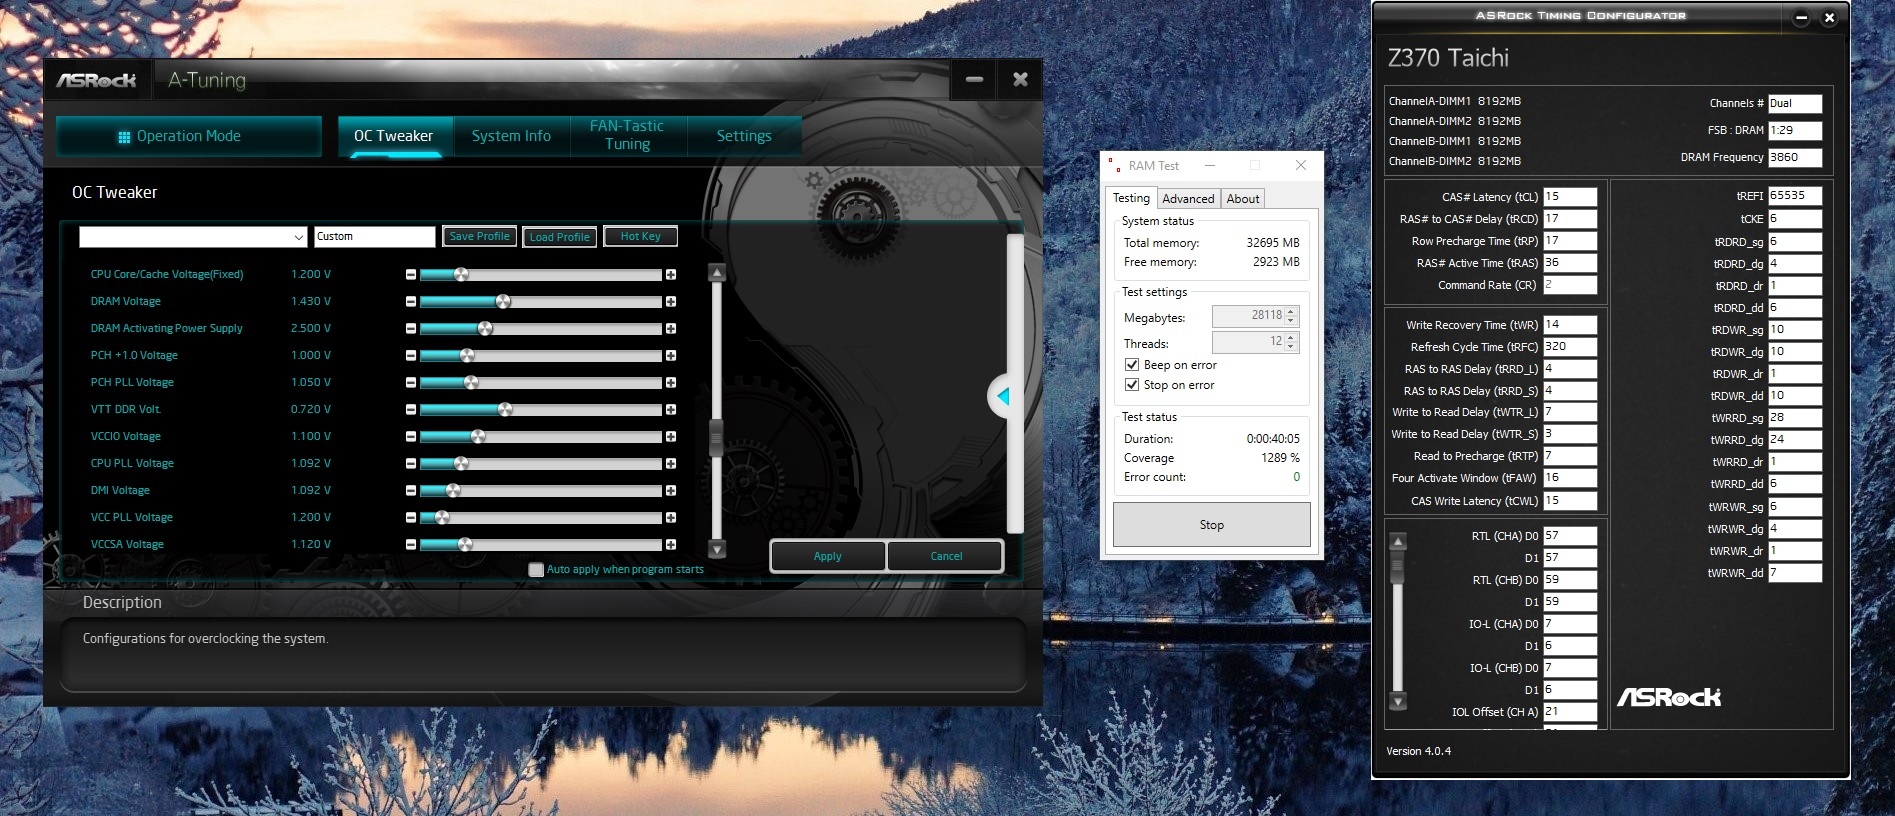Viewport: 1895px width, 816px height.
Task: Increase VCC PLL Voltage plus icon
Action: point(671,517)
